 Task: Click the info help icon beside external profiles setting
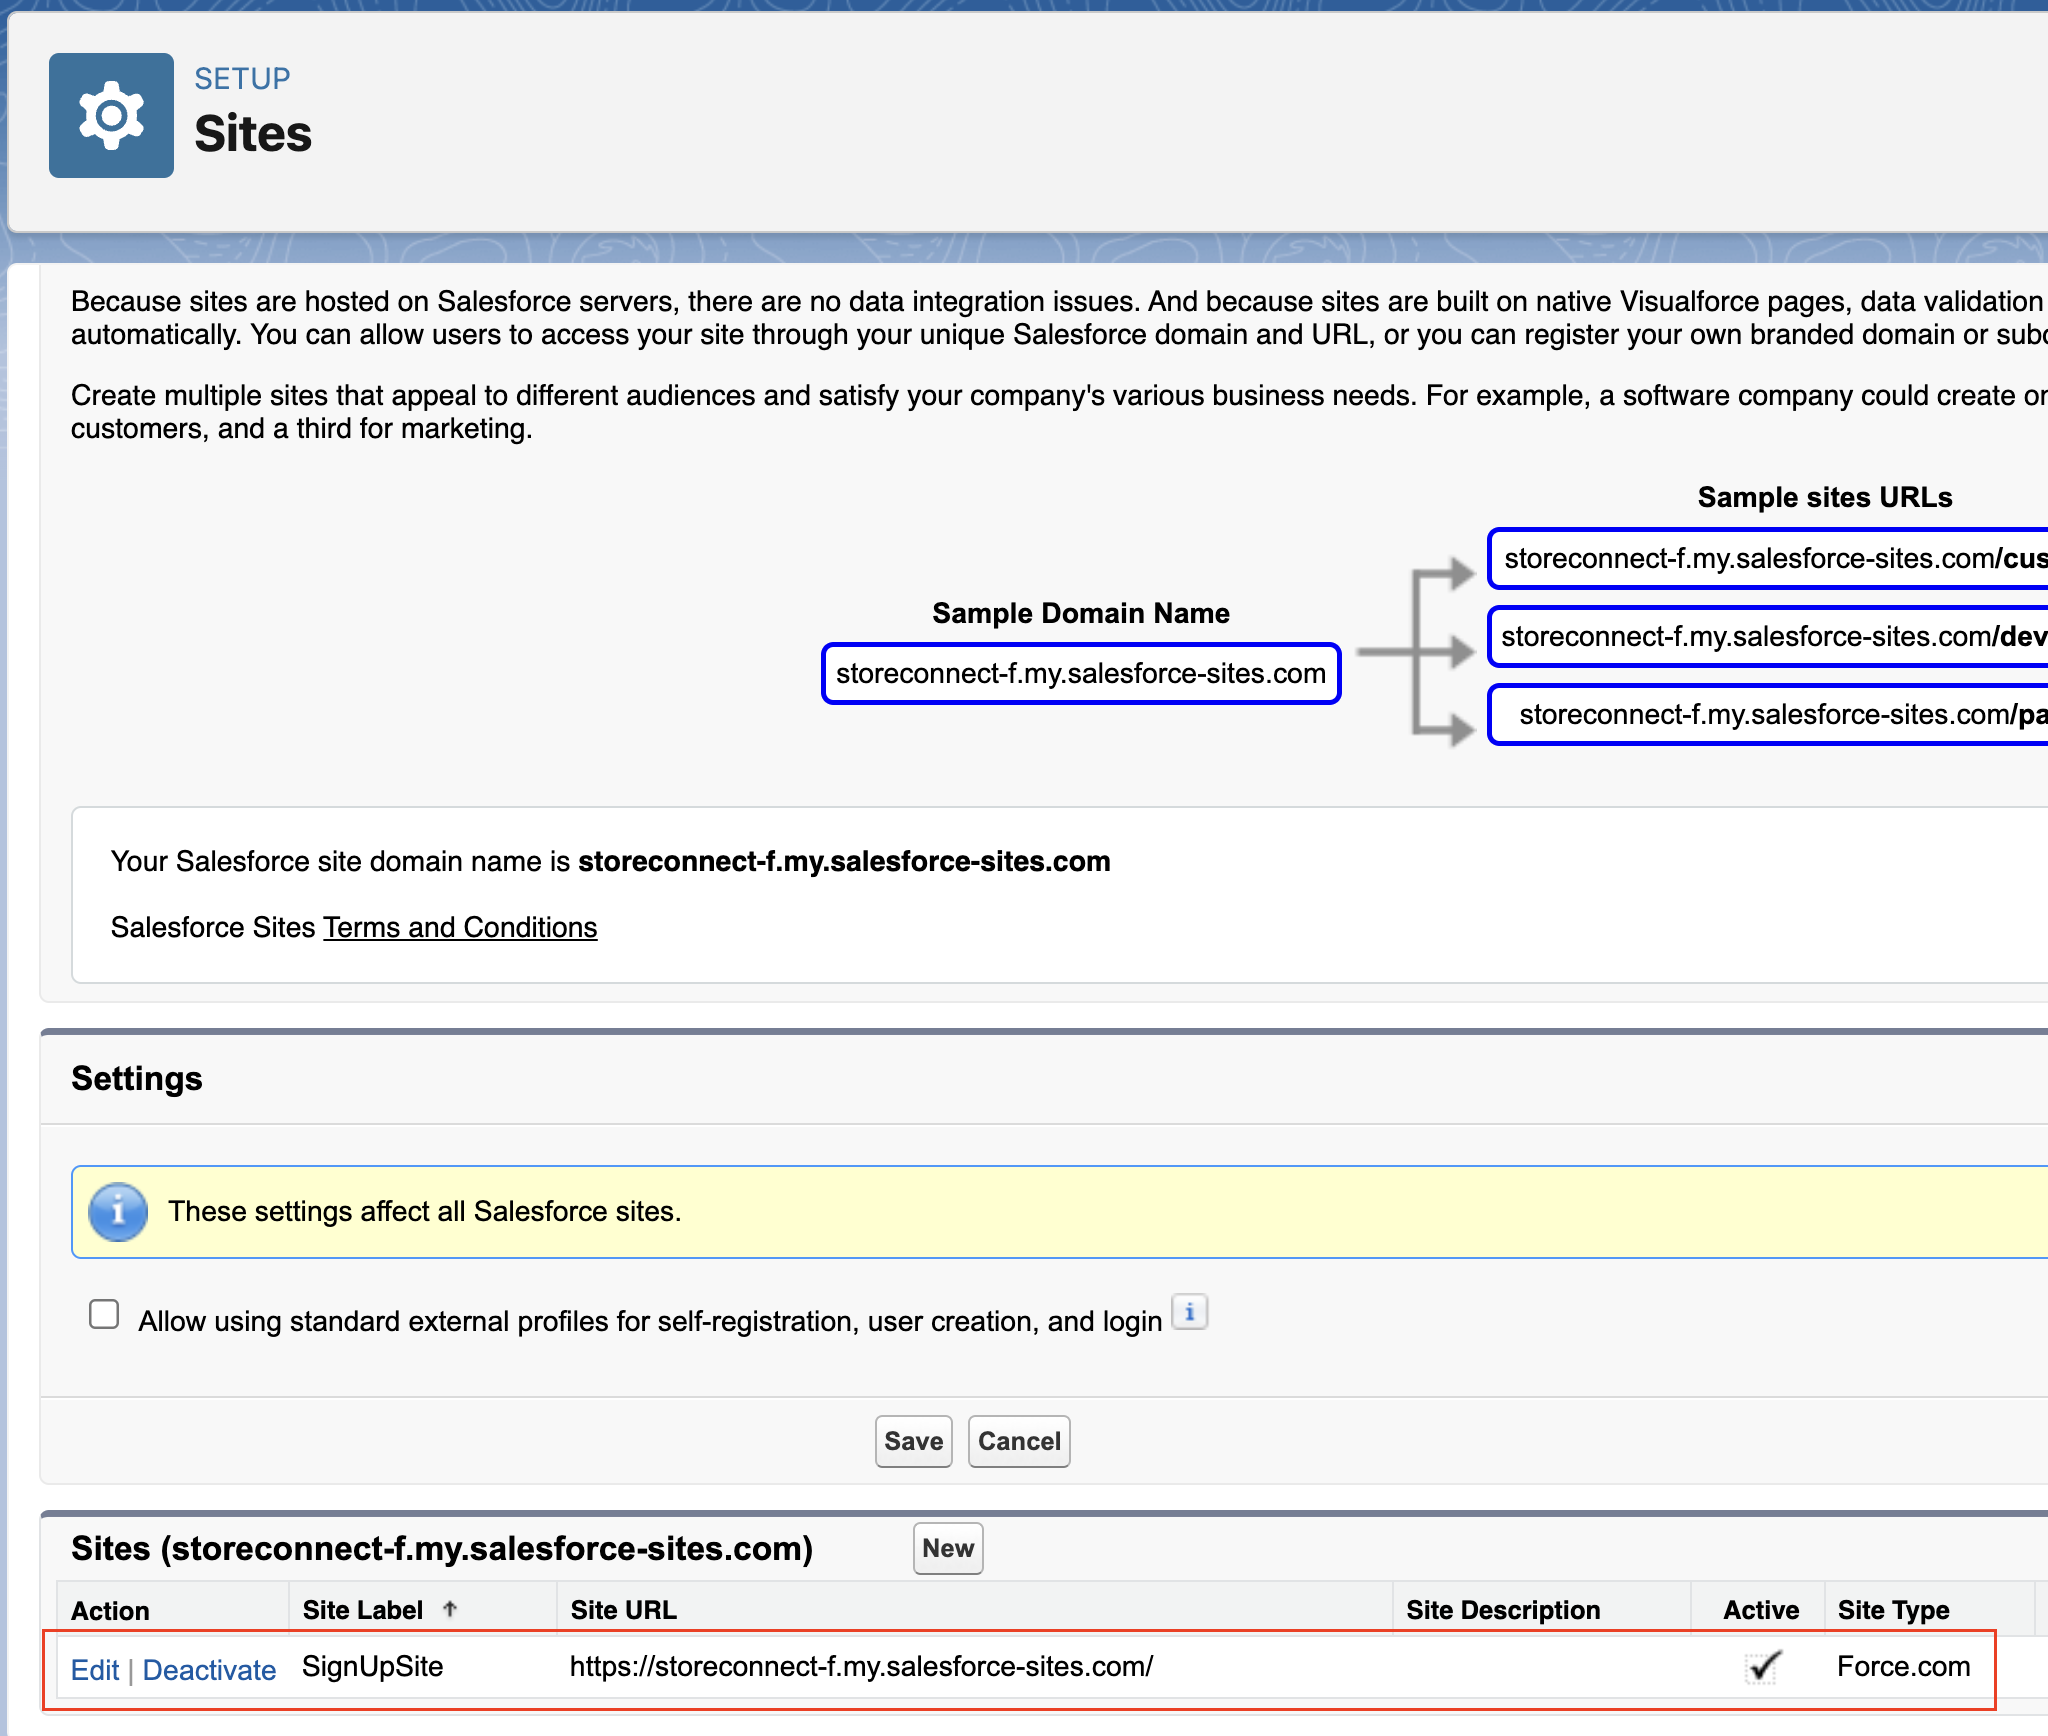pyautogui.click(x=1189, y=1312)
